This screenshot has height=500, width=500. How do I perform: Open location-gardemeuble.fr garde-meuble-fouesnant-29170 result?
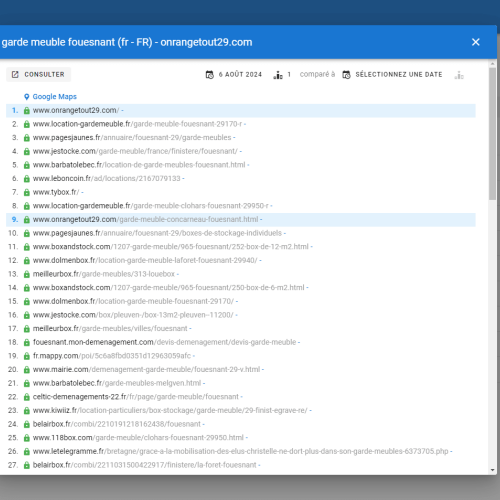coord(137,124)
